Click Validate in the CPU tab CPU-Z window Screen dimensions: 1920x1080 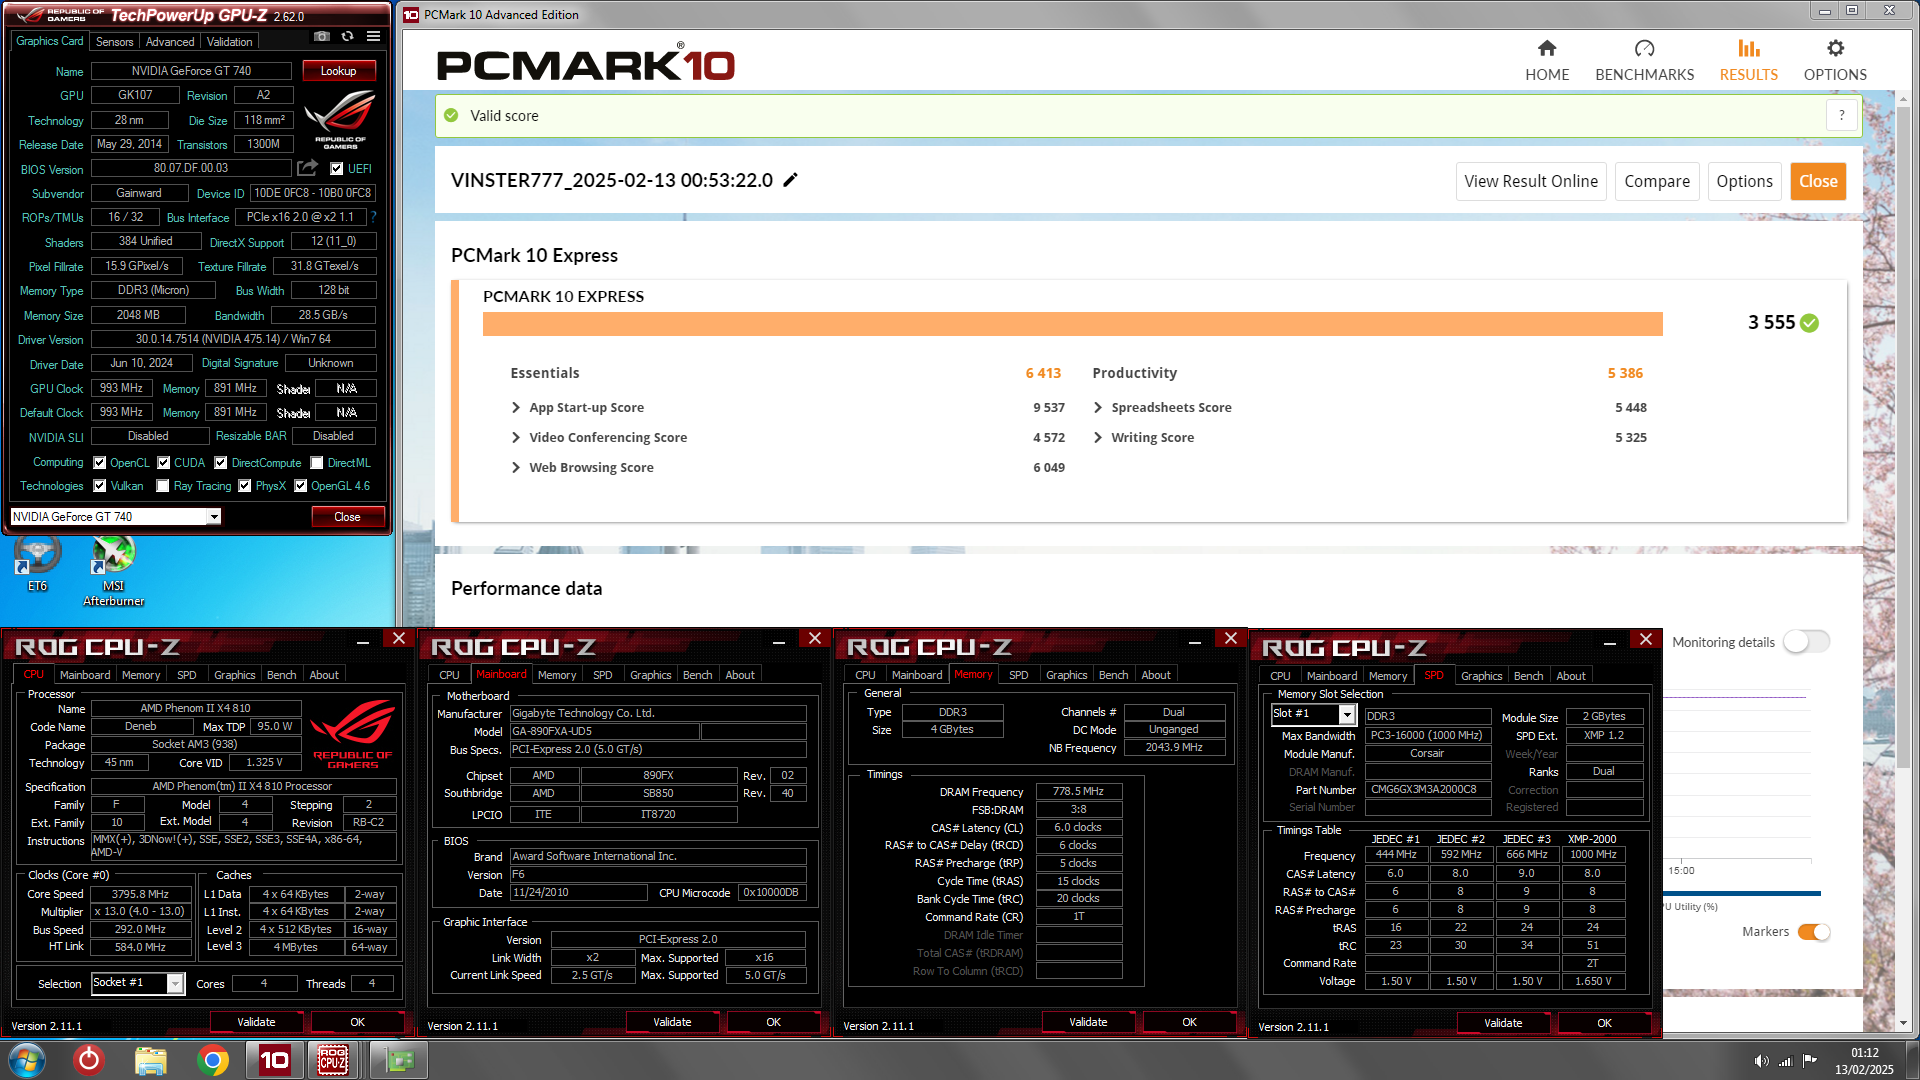[x=256, y=1022]
